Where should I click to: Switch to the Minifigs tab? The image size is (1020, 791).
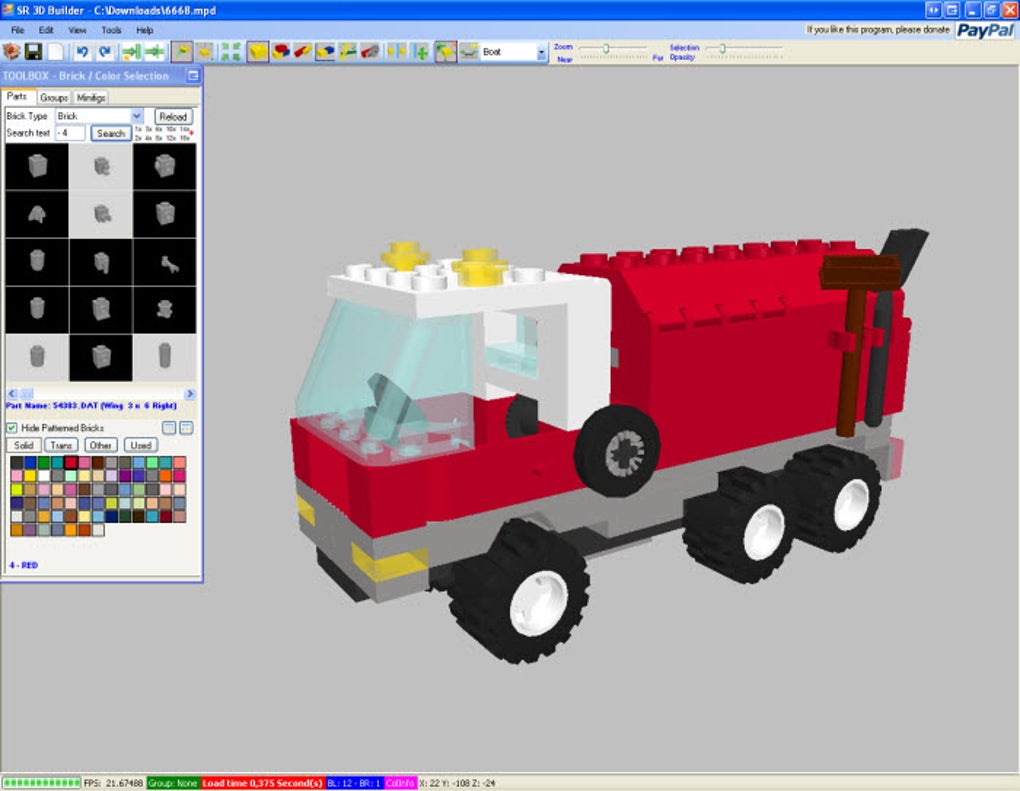coord(90,98)
